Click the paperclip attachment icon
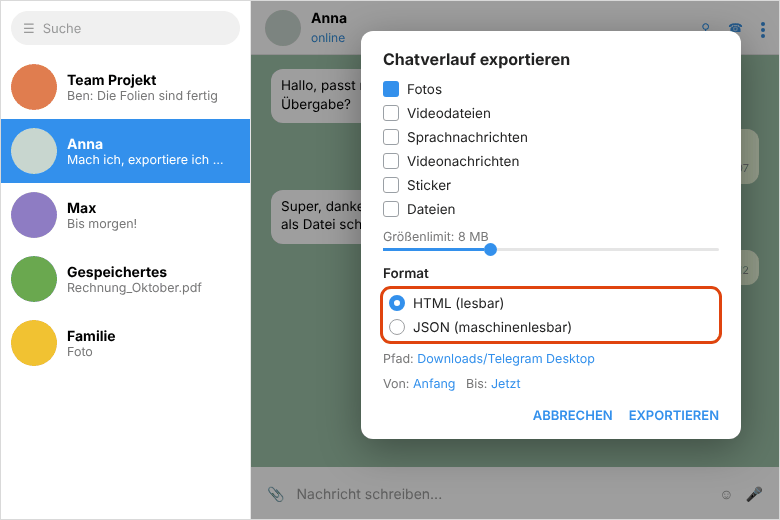 (x=276, y=494)
